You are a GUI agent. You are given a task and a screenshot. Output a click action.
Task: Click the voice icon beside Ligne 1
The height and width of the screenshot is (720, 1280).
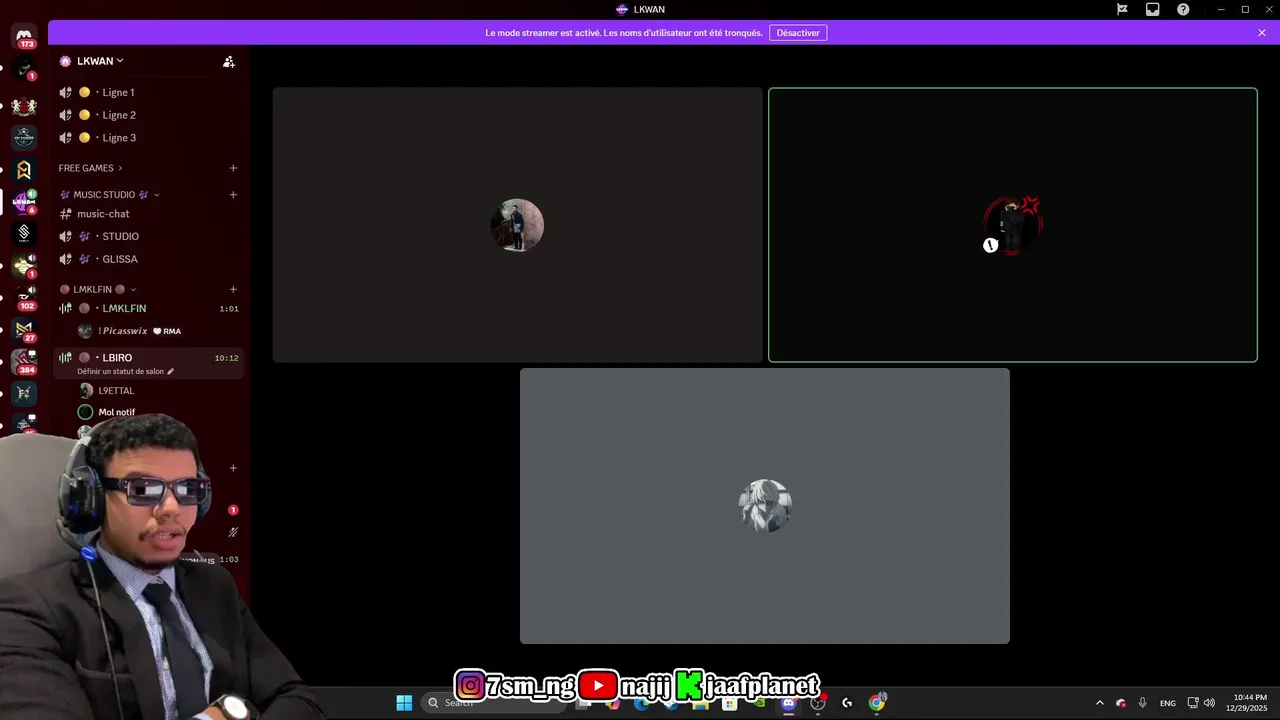pyautogui.click(x=66, y=92)
